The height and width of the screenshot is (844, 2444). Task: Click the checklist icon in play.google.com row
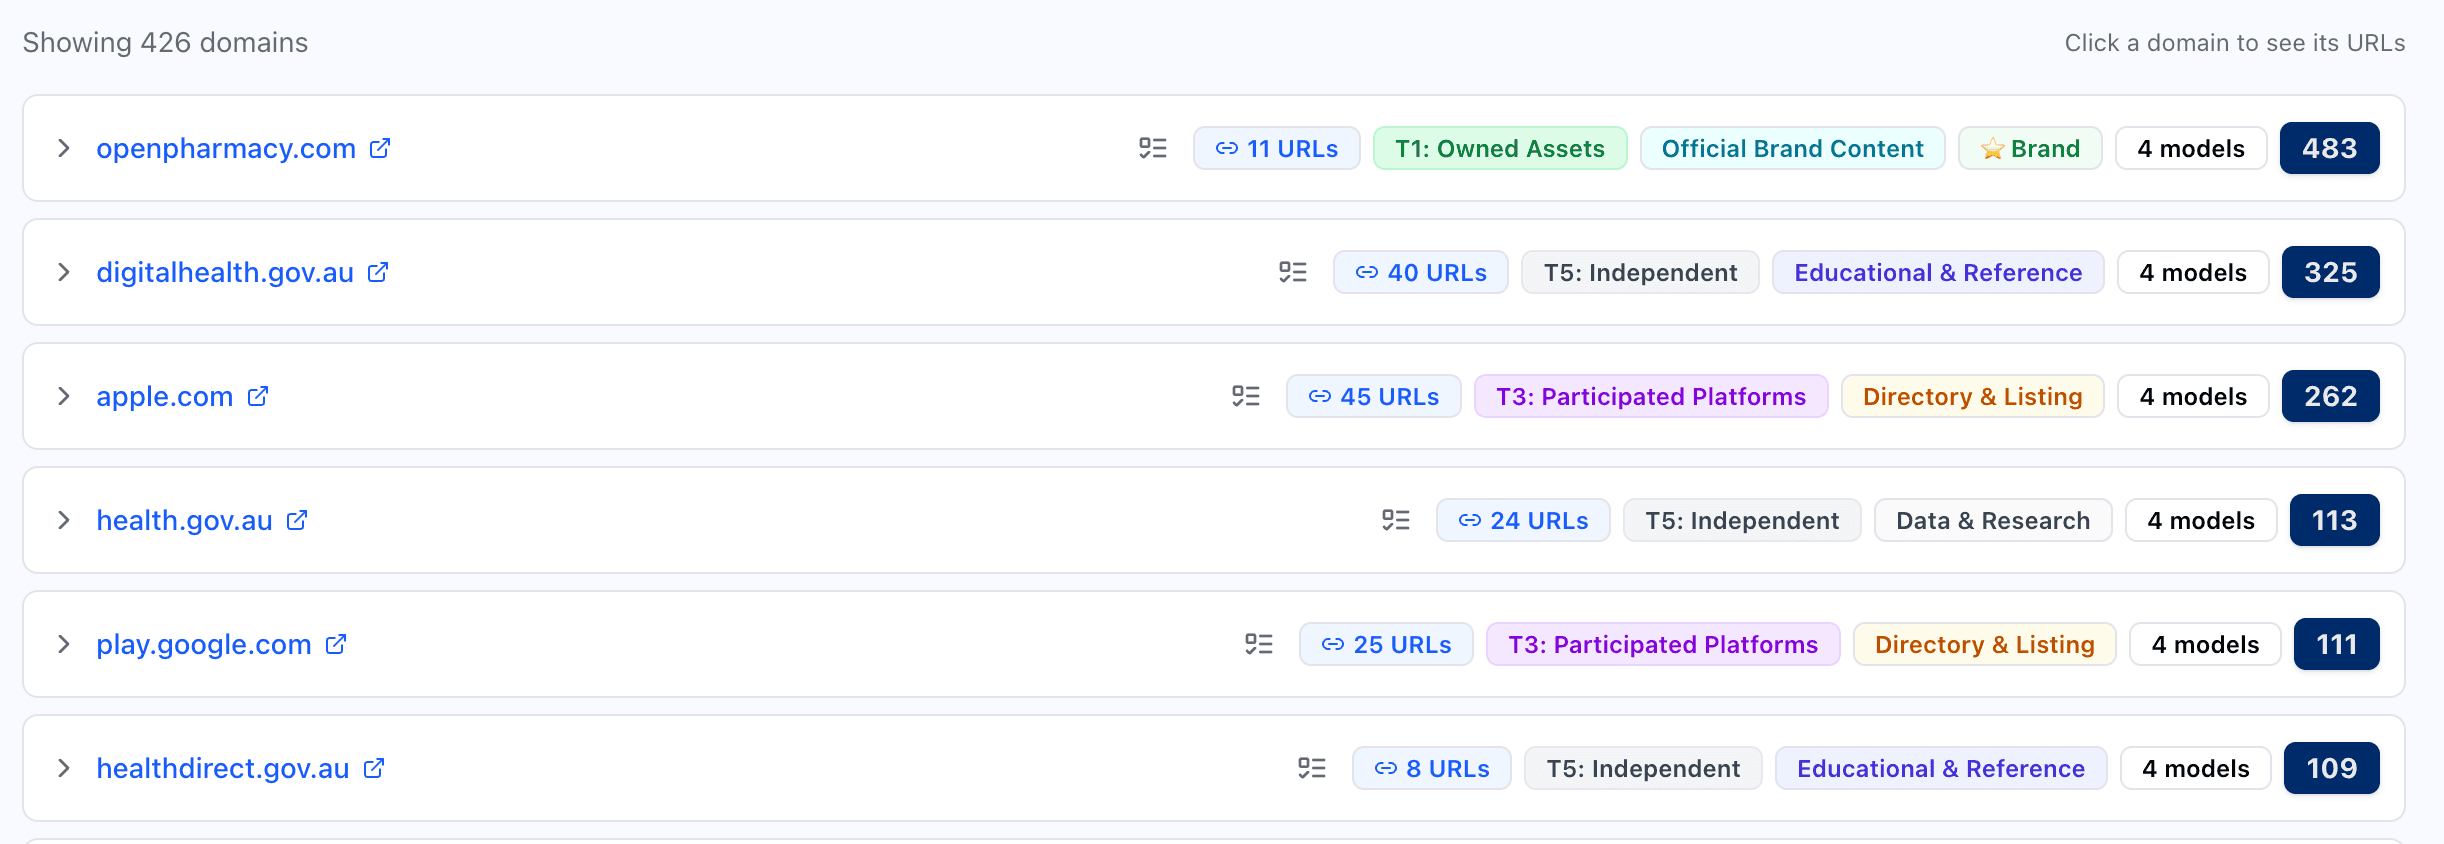1259,644
